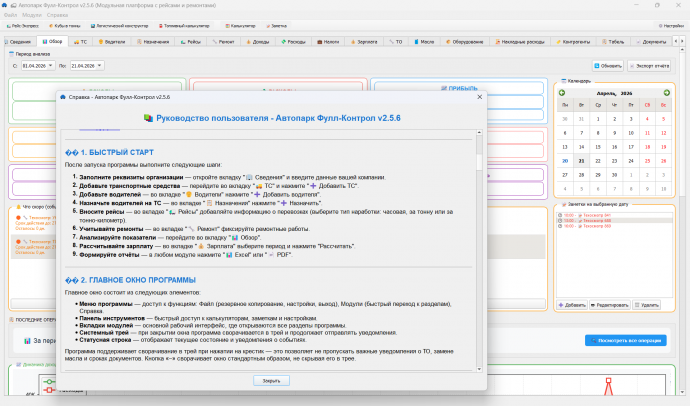
Task: Open the Справка menu
Action: tap(57, 15)
